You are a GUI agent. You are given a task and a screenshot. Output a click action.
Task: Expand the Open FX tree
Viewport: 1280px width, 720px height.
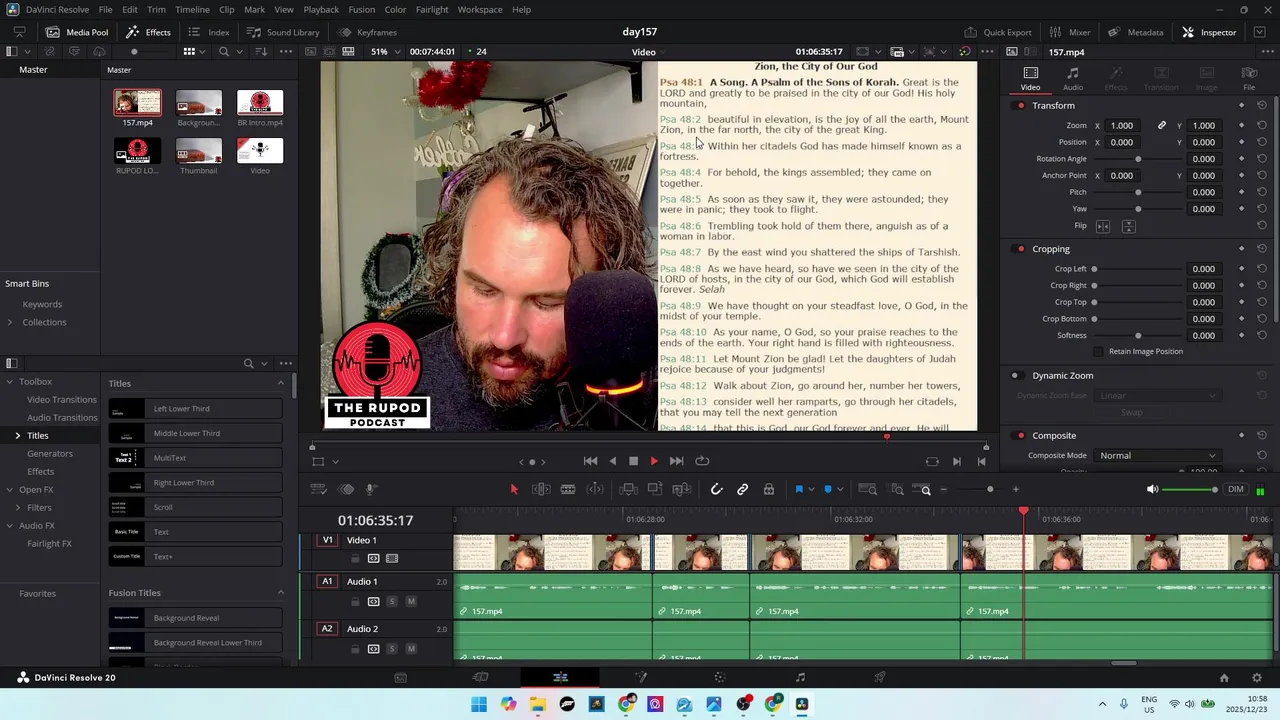[x=9, y=490]
